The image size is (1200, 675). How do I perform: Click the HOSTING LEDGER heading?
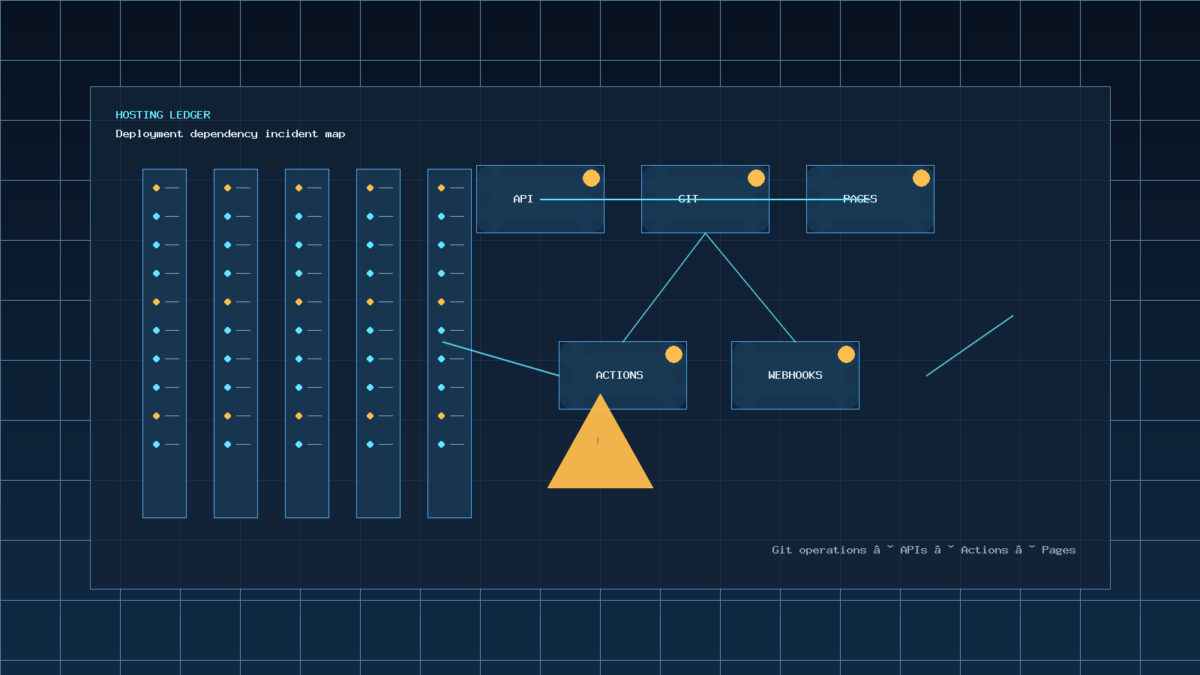(163, 115)
